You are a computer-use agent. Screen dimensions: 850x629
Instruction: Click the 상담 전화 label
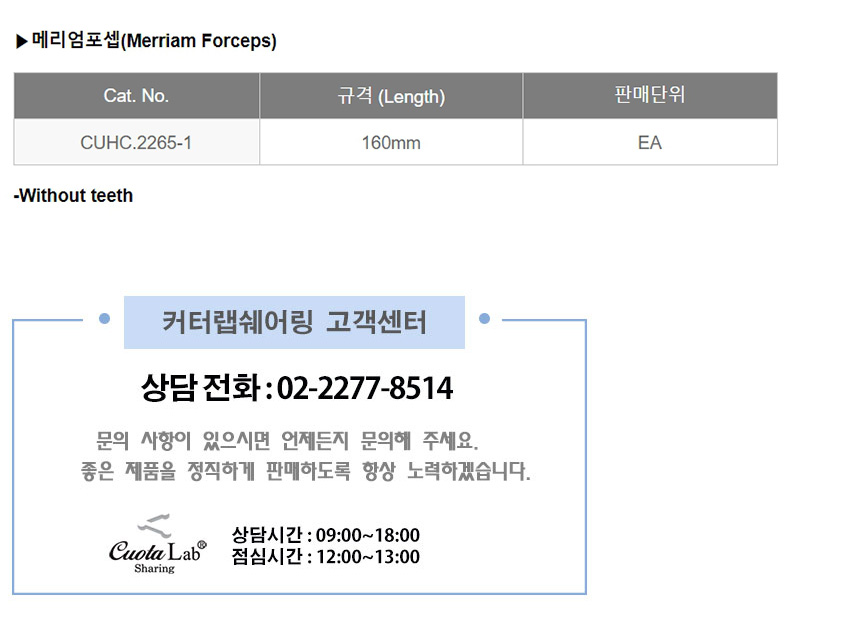pyautogui.click(x=200, y=388)
